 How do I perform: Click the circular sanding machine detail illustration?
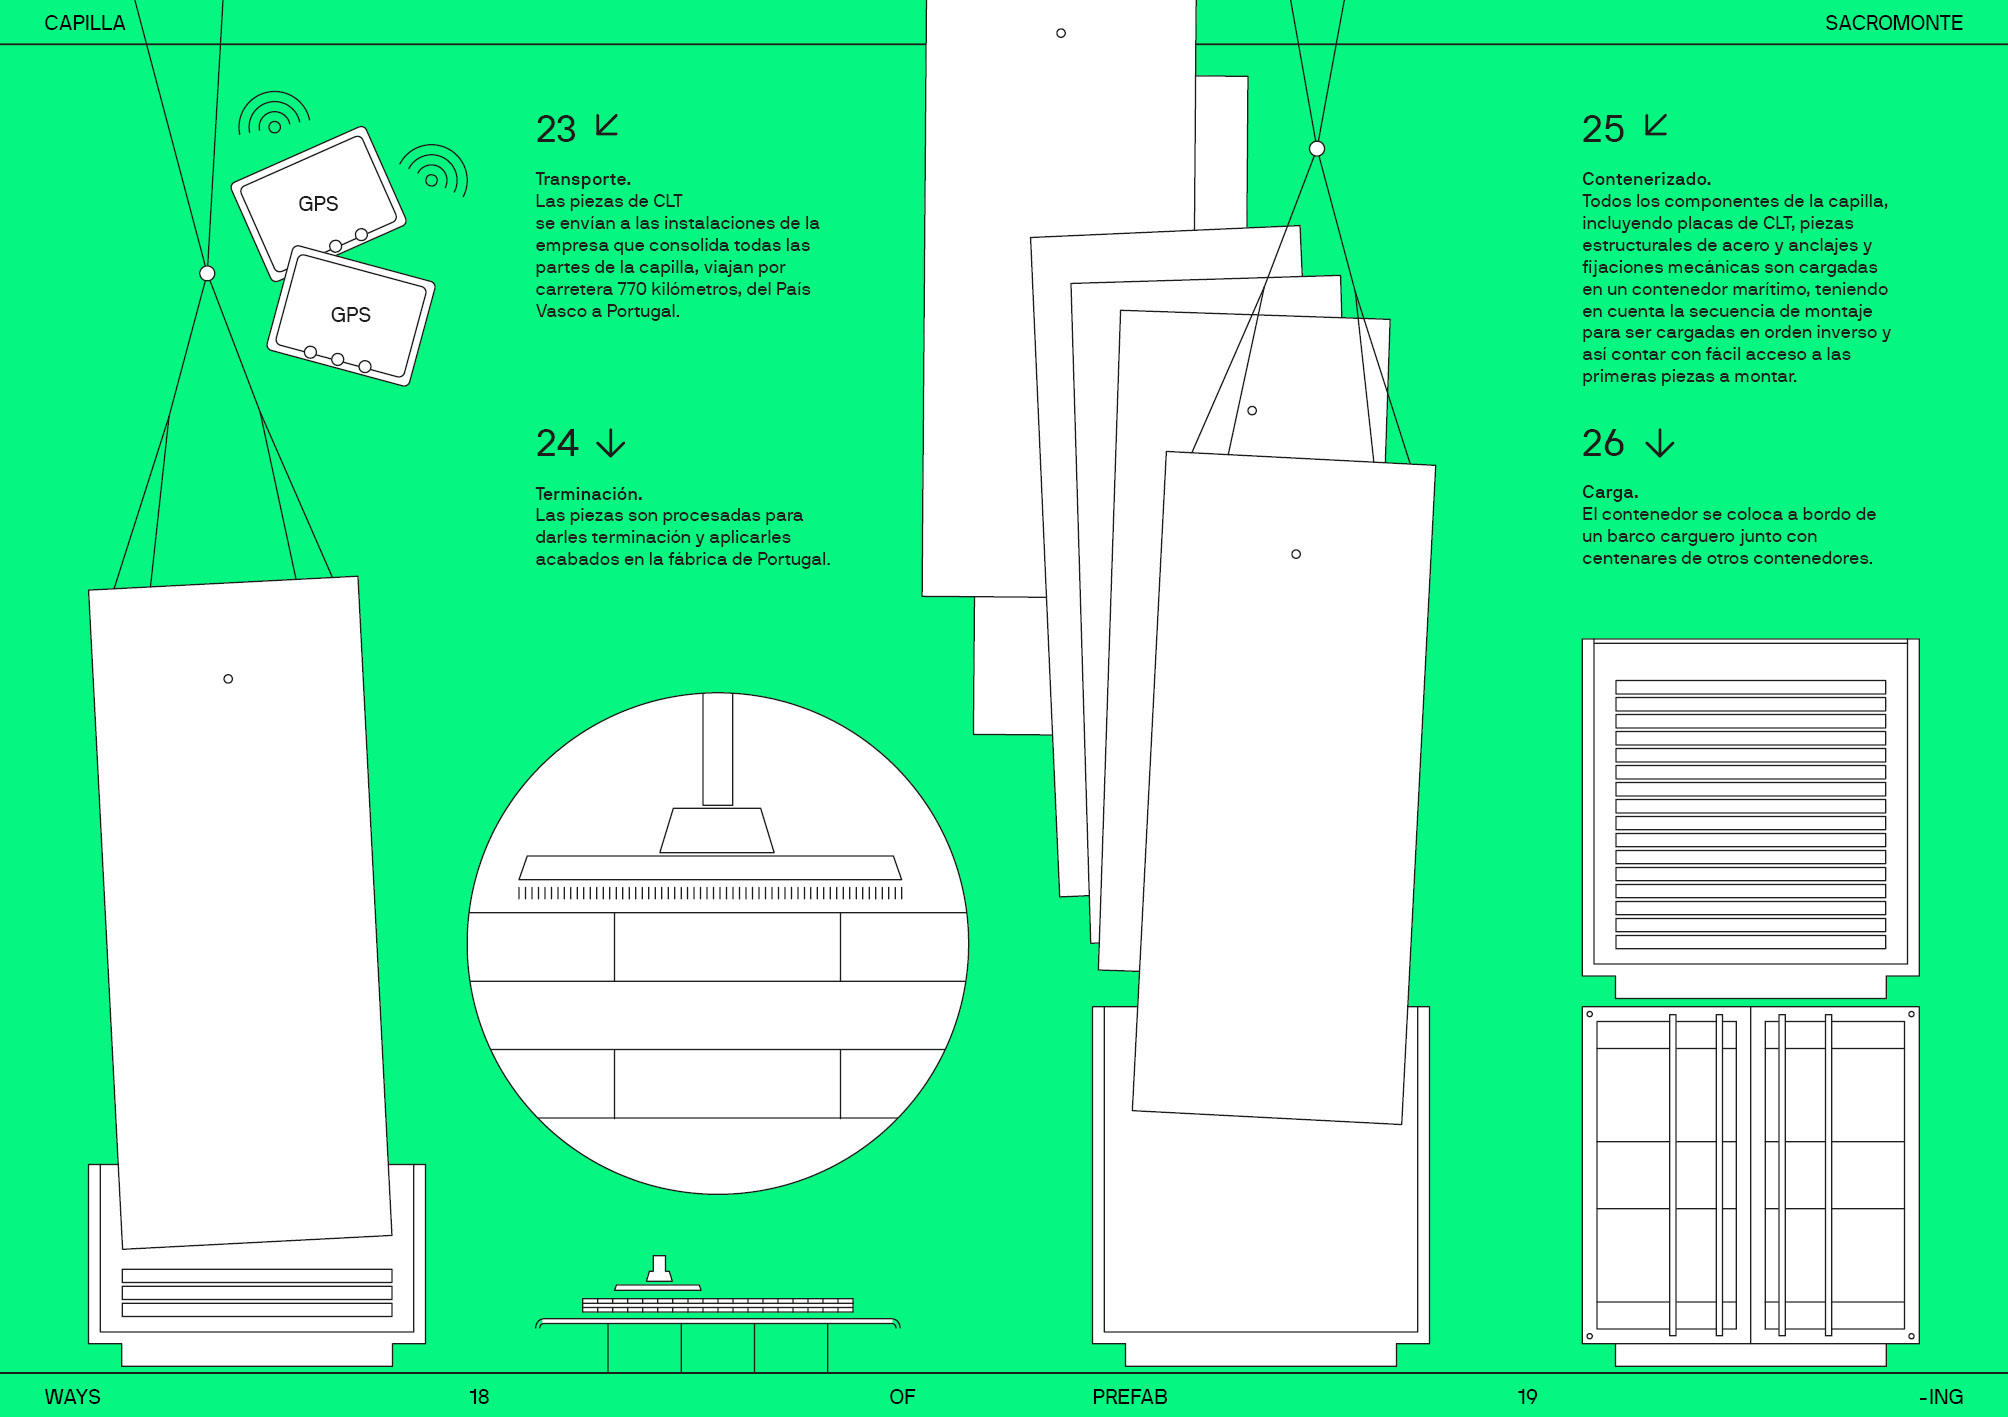717,943
